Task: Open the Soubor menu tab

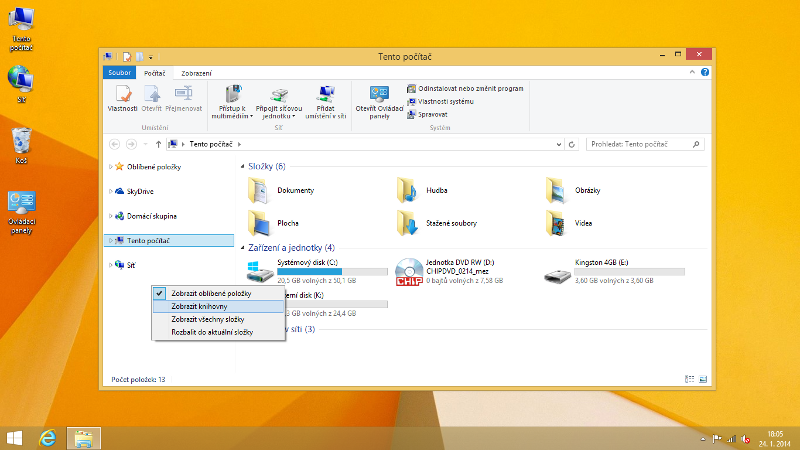Action: (120, 73)
